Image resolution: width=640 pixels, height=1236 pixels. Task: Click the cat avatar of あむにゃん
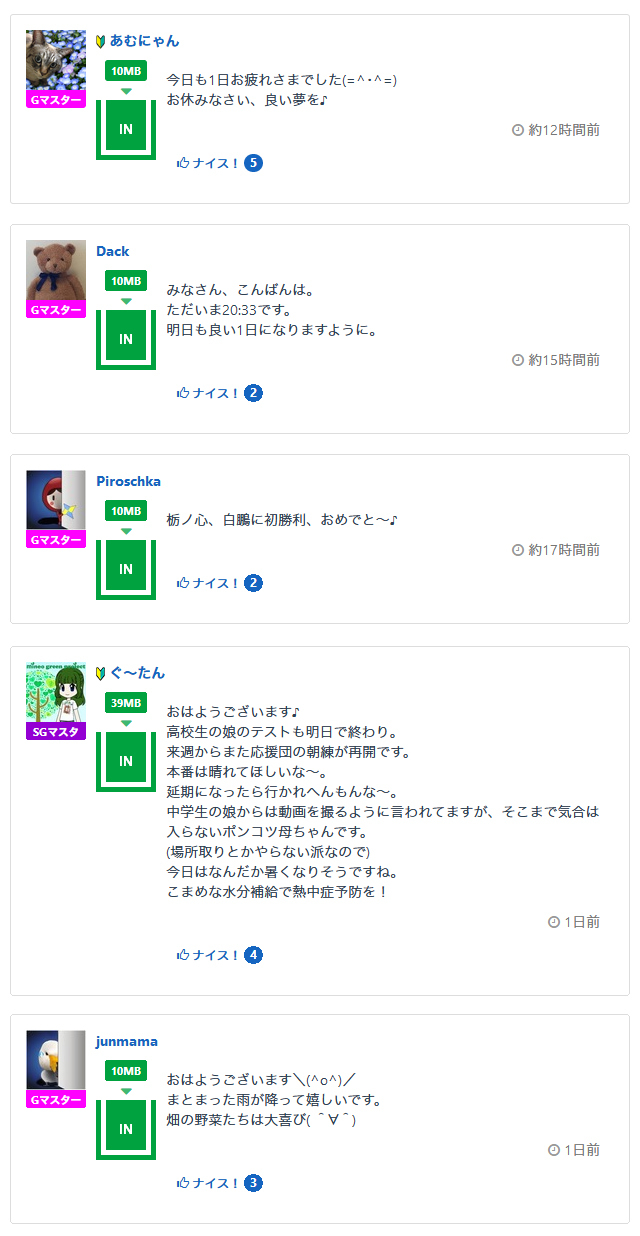pos(56,60)
